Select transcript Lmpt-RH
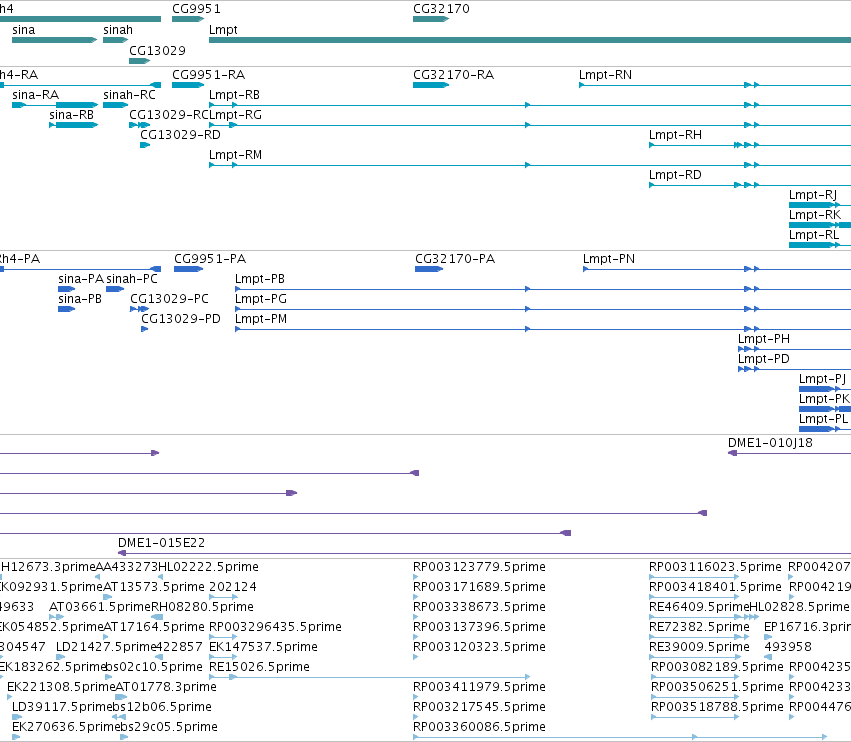The width and height of the screenshot is (851, 742). click(x=675, y=135)
